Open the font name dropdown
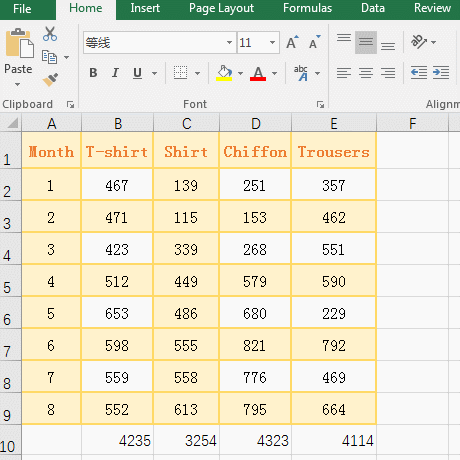Viewport: 460px width, 460px height. click(229, 43)
